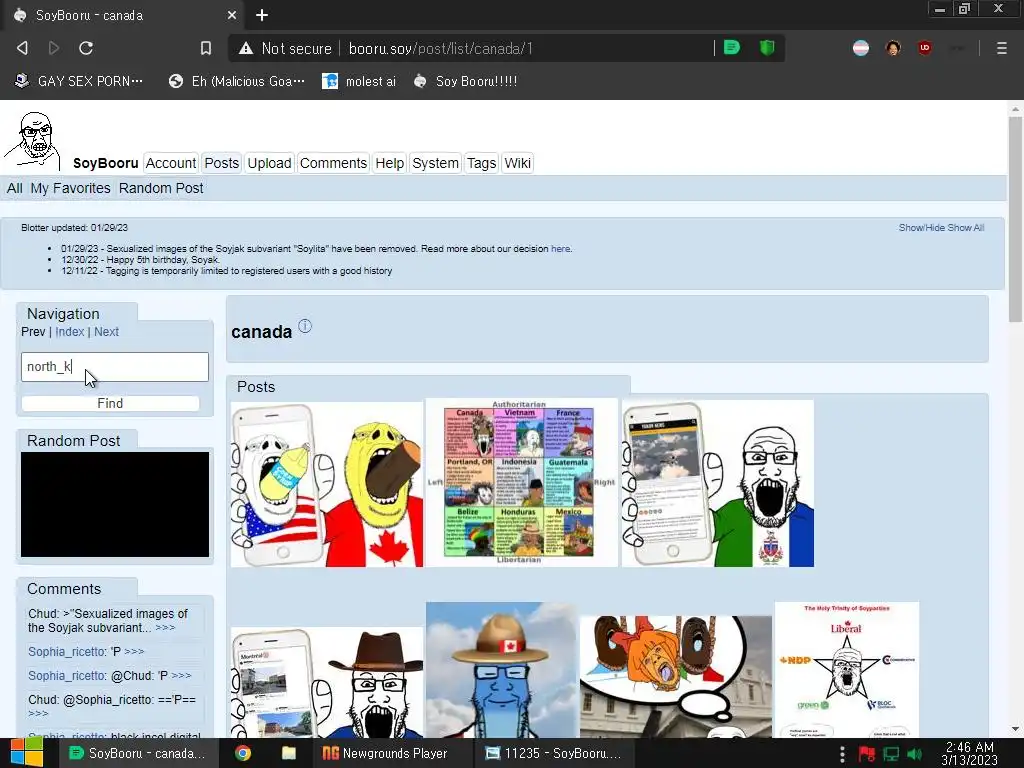The width and height of the screenshot is (1024, 768).
Task: Open the green chat extension icon in the address bar
Action: pos(732,48)
